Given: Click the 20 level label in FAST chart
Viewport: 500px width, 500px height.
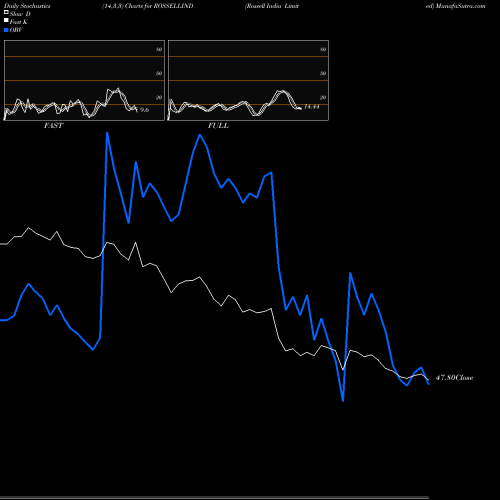Looking at the screenshot, I should pos(159,97).
